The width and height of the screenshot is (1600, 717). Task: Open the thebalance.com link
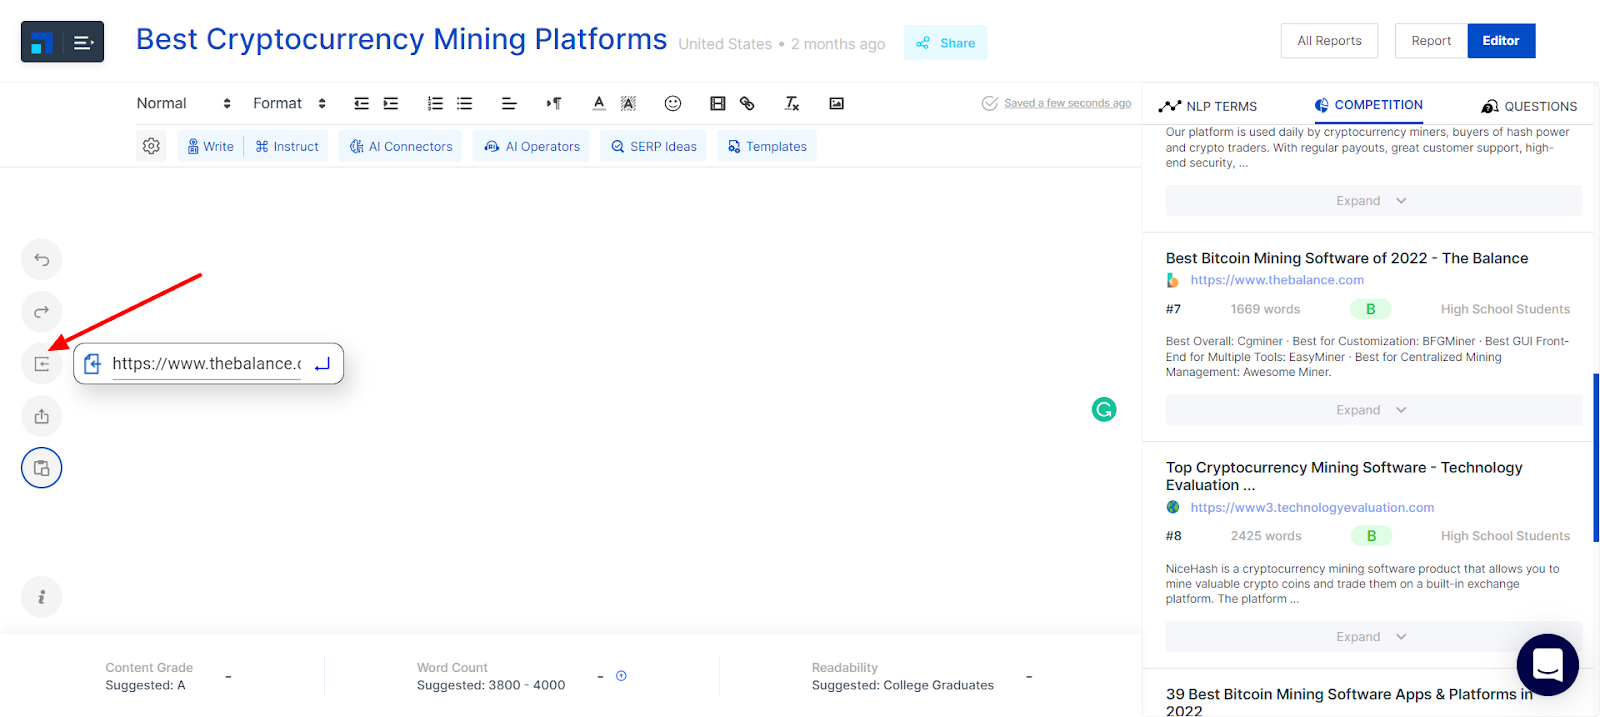tap(1277, 280)
